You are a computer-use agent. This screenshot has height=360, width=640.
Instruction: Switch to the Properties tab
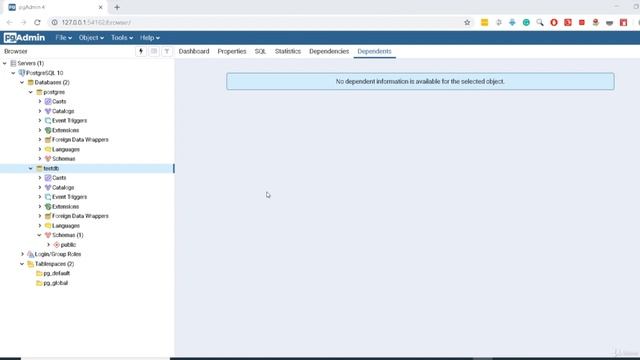[232, 51]
